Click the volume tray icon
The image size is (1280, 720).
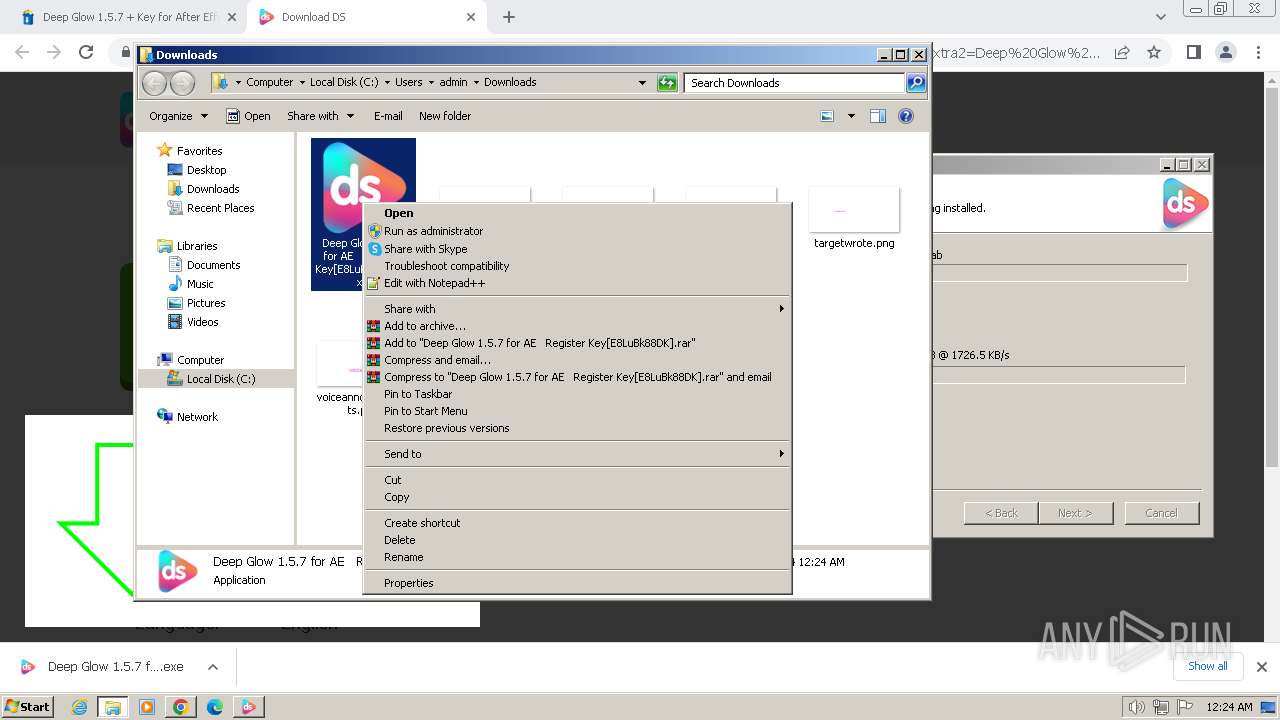(x=1137, y=707)
